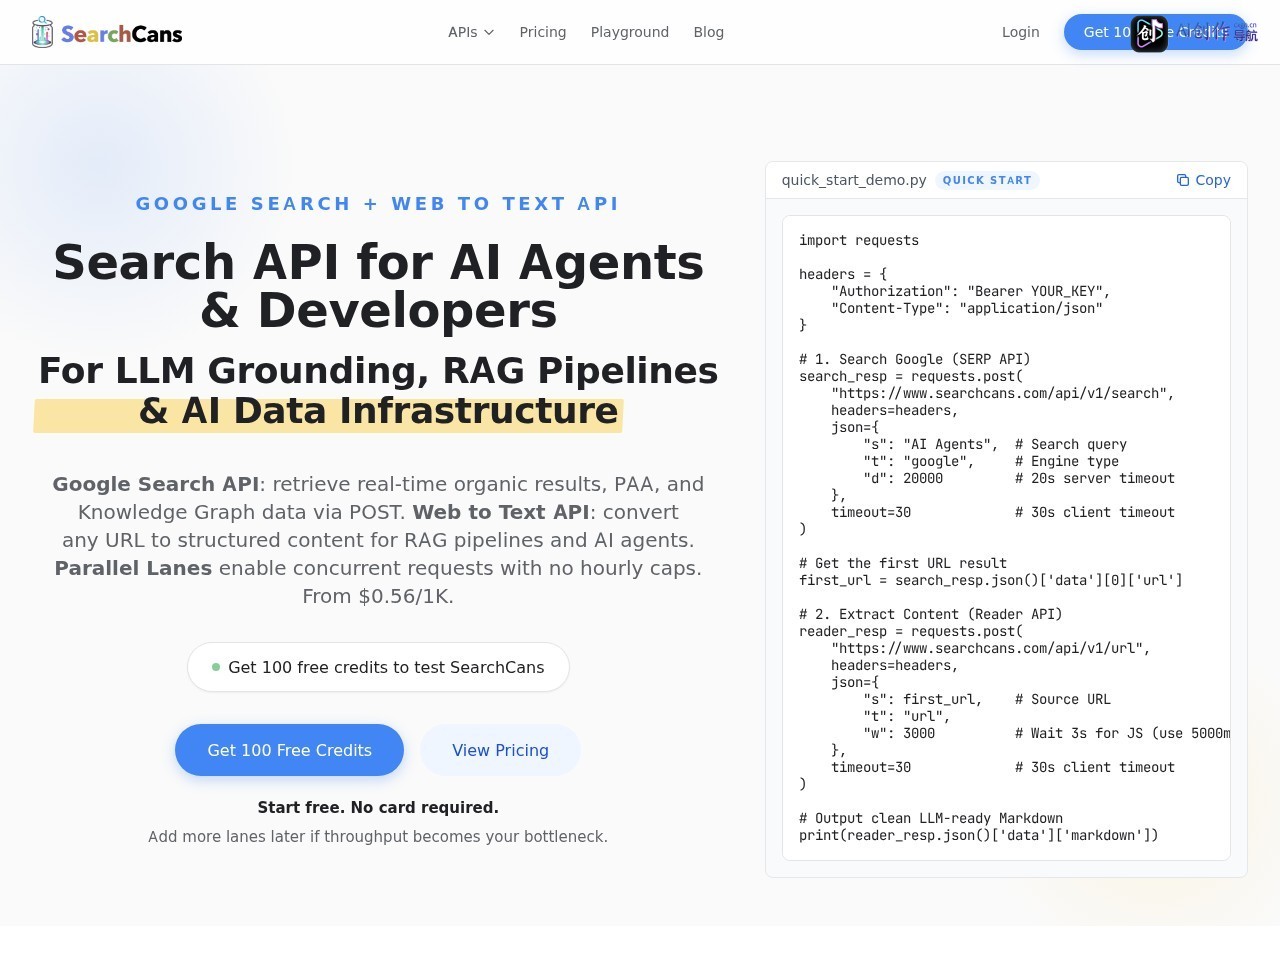Click the 'import requests' code line
Viewport: 1280px width, 960px height.
pyautogui.click(x=859, y=240)
